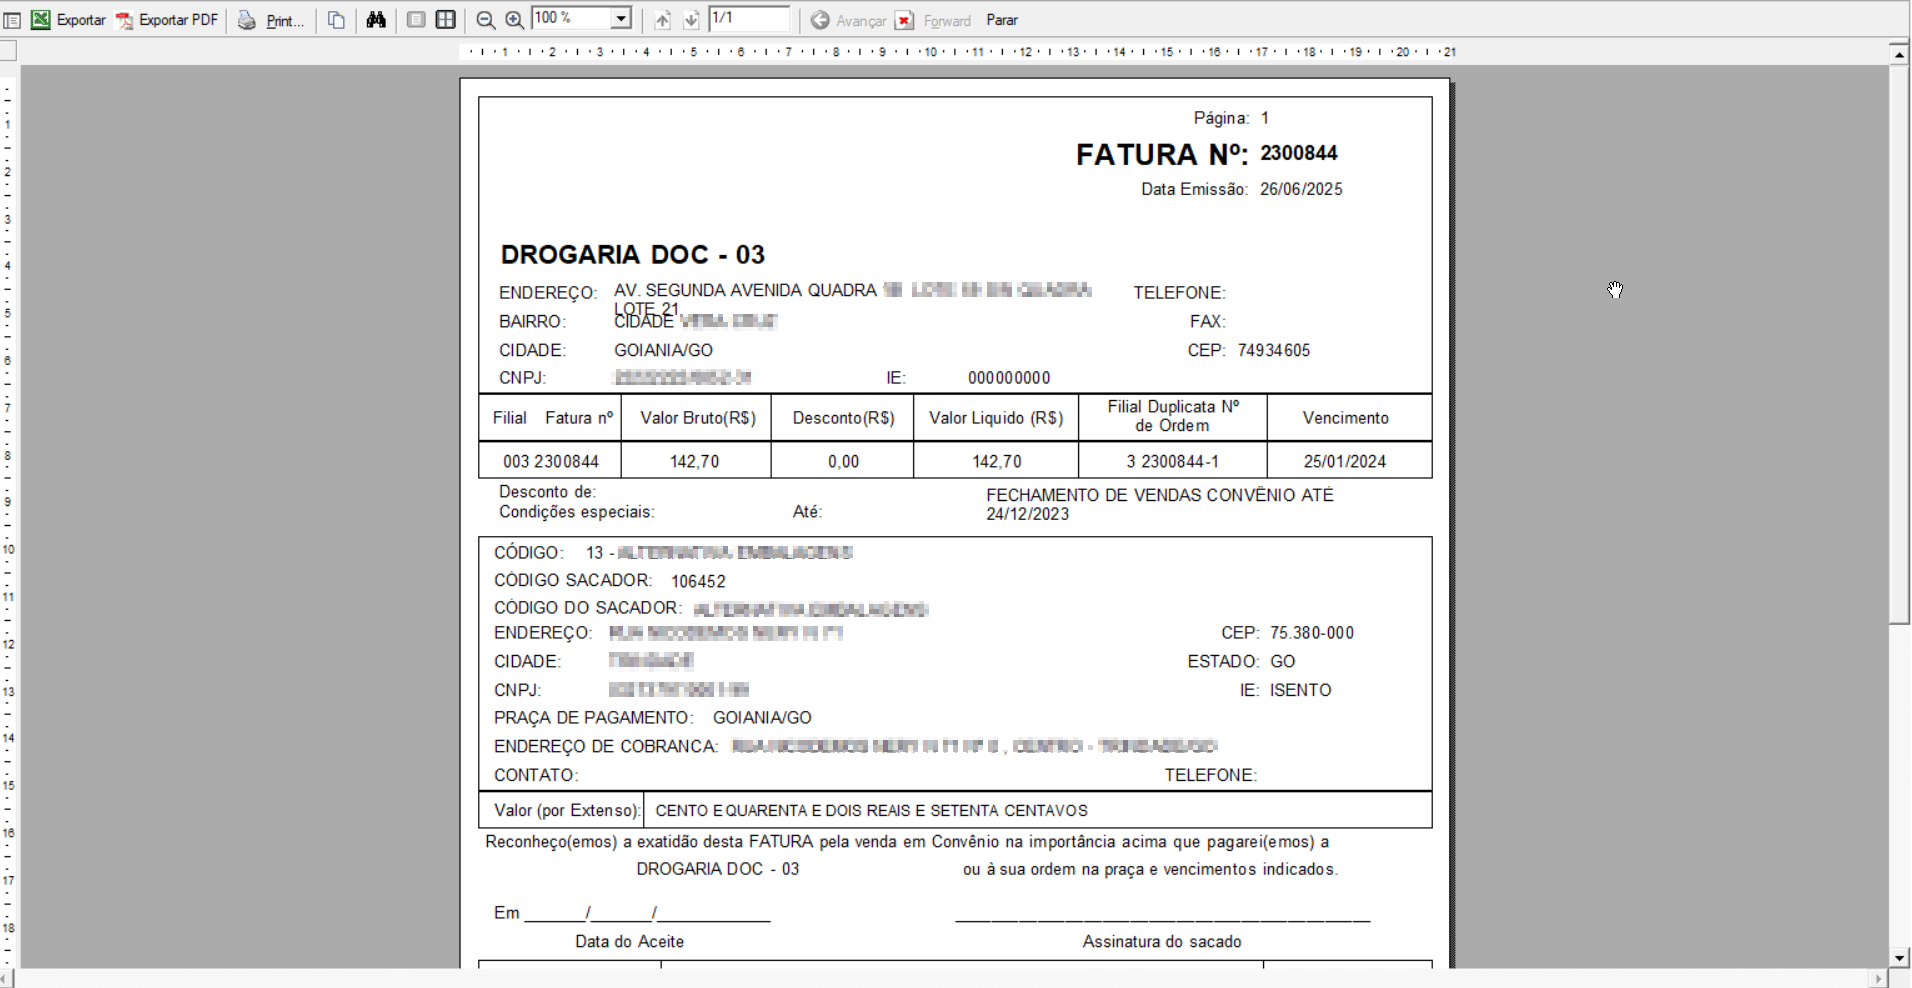Image resolution: width=1912 pixels, height=988 pixels.
Task: Click the vertical scrollbar down arrow
Action: 1899,958
